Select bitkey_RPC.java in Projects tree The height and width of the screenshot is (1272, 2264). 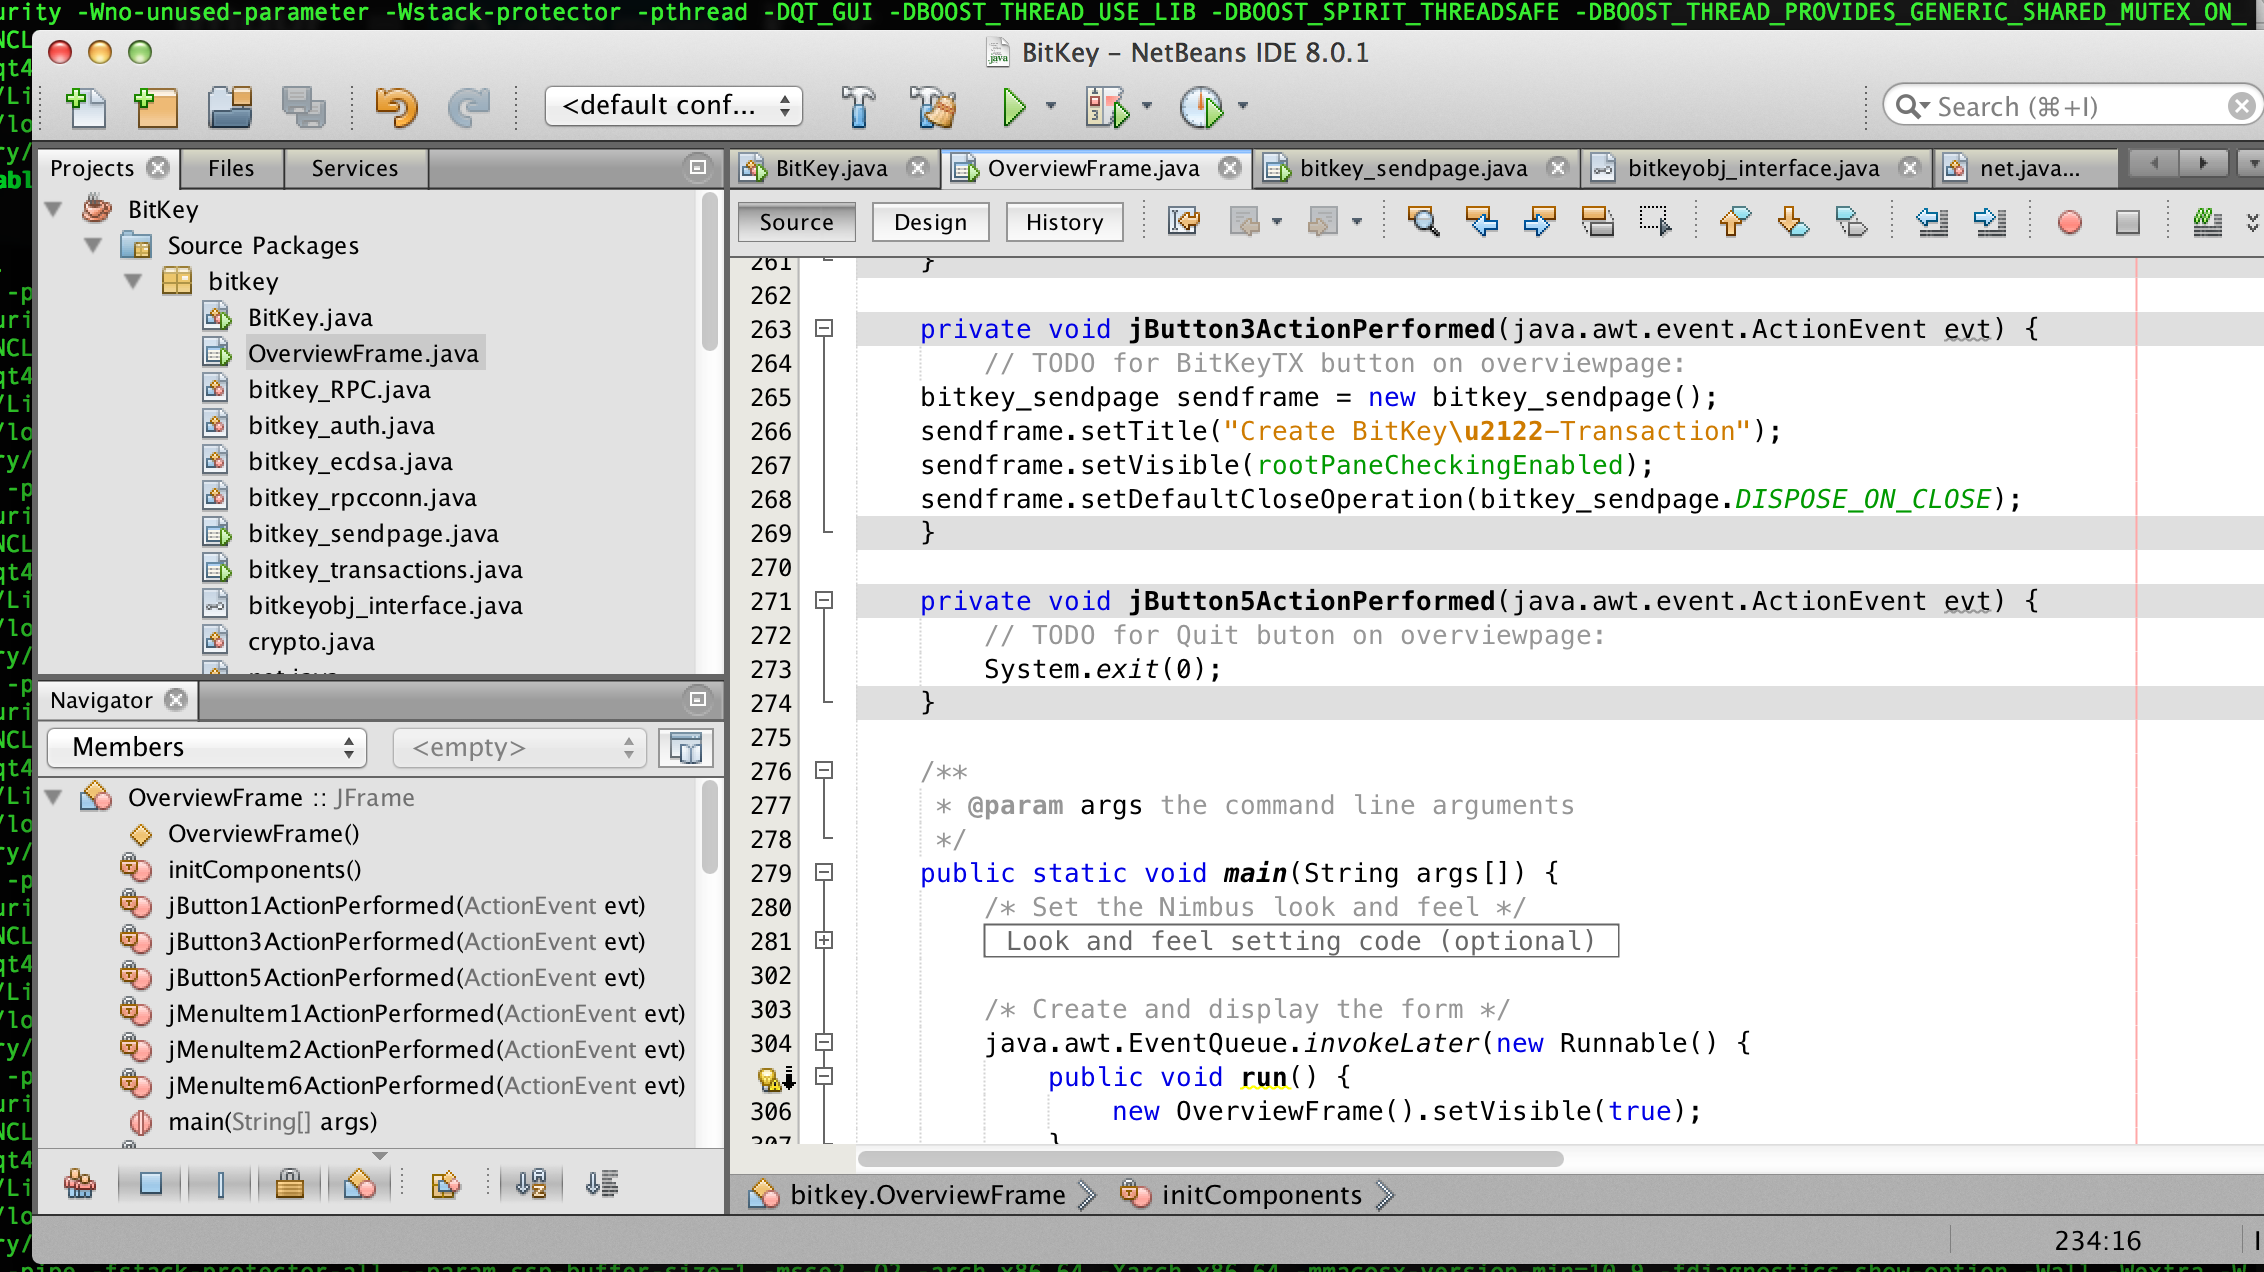pyautogui.click(x=339, y=390)
